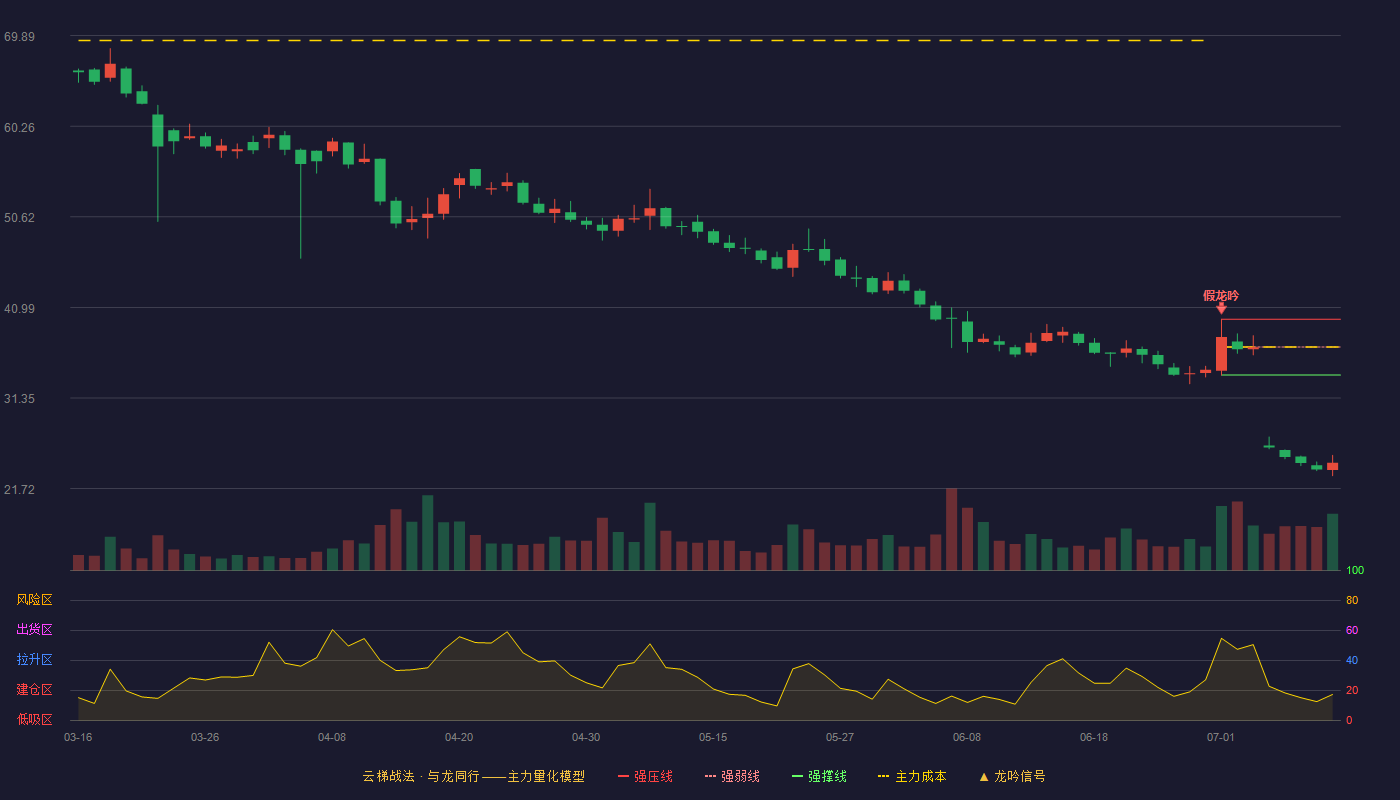Click the 低吸区 zone label
Screen dimensions: 1400x800
34,719
